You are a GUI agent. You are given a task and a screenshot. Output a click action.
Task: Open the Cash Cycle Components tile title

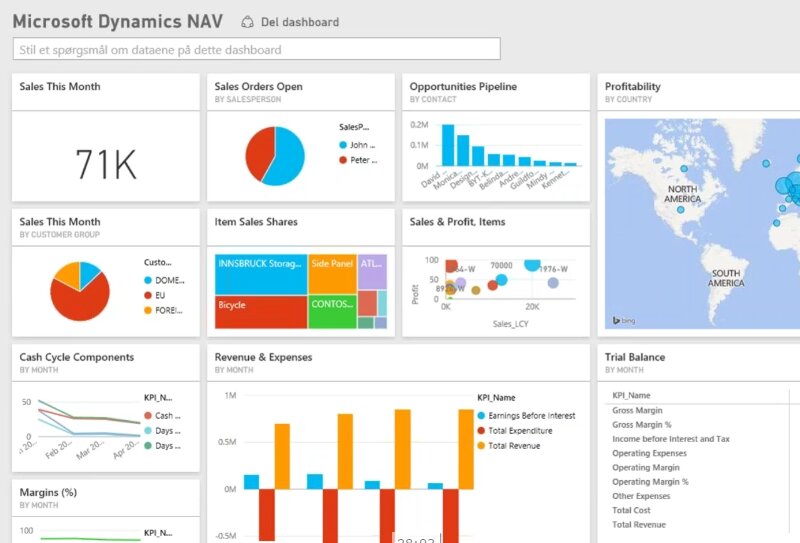click(77, 357)
